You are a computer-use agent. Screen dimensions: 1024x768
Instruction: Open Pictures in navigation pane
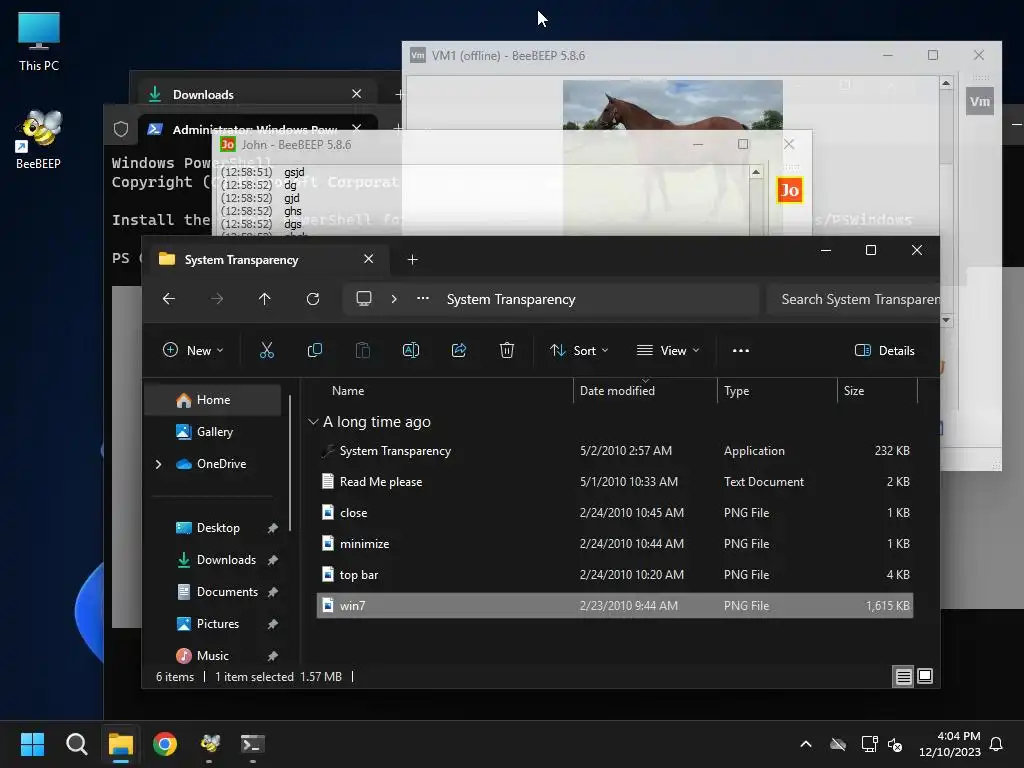[213, 624]
